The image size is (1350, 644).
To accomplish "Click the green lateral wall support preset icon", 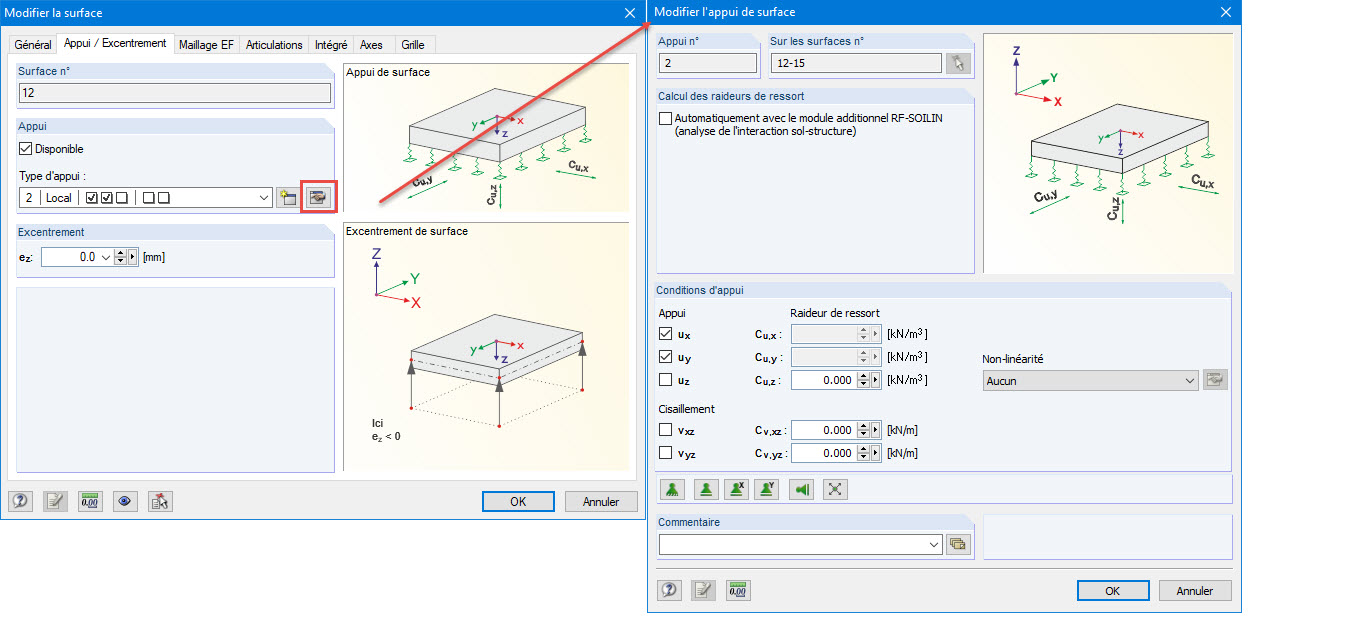I will pos(802,489).
